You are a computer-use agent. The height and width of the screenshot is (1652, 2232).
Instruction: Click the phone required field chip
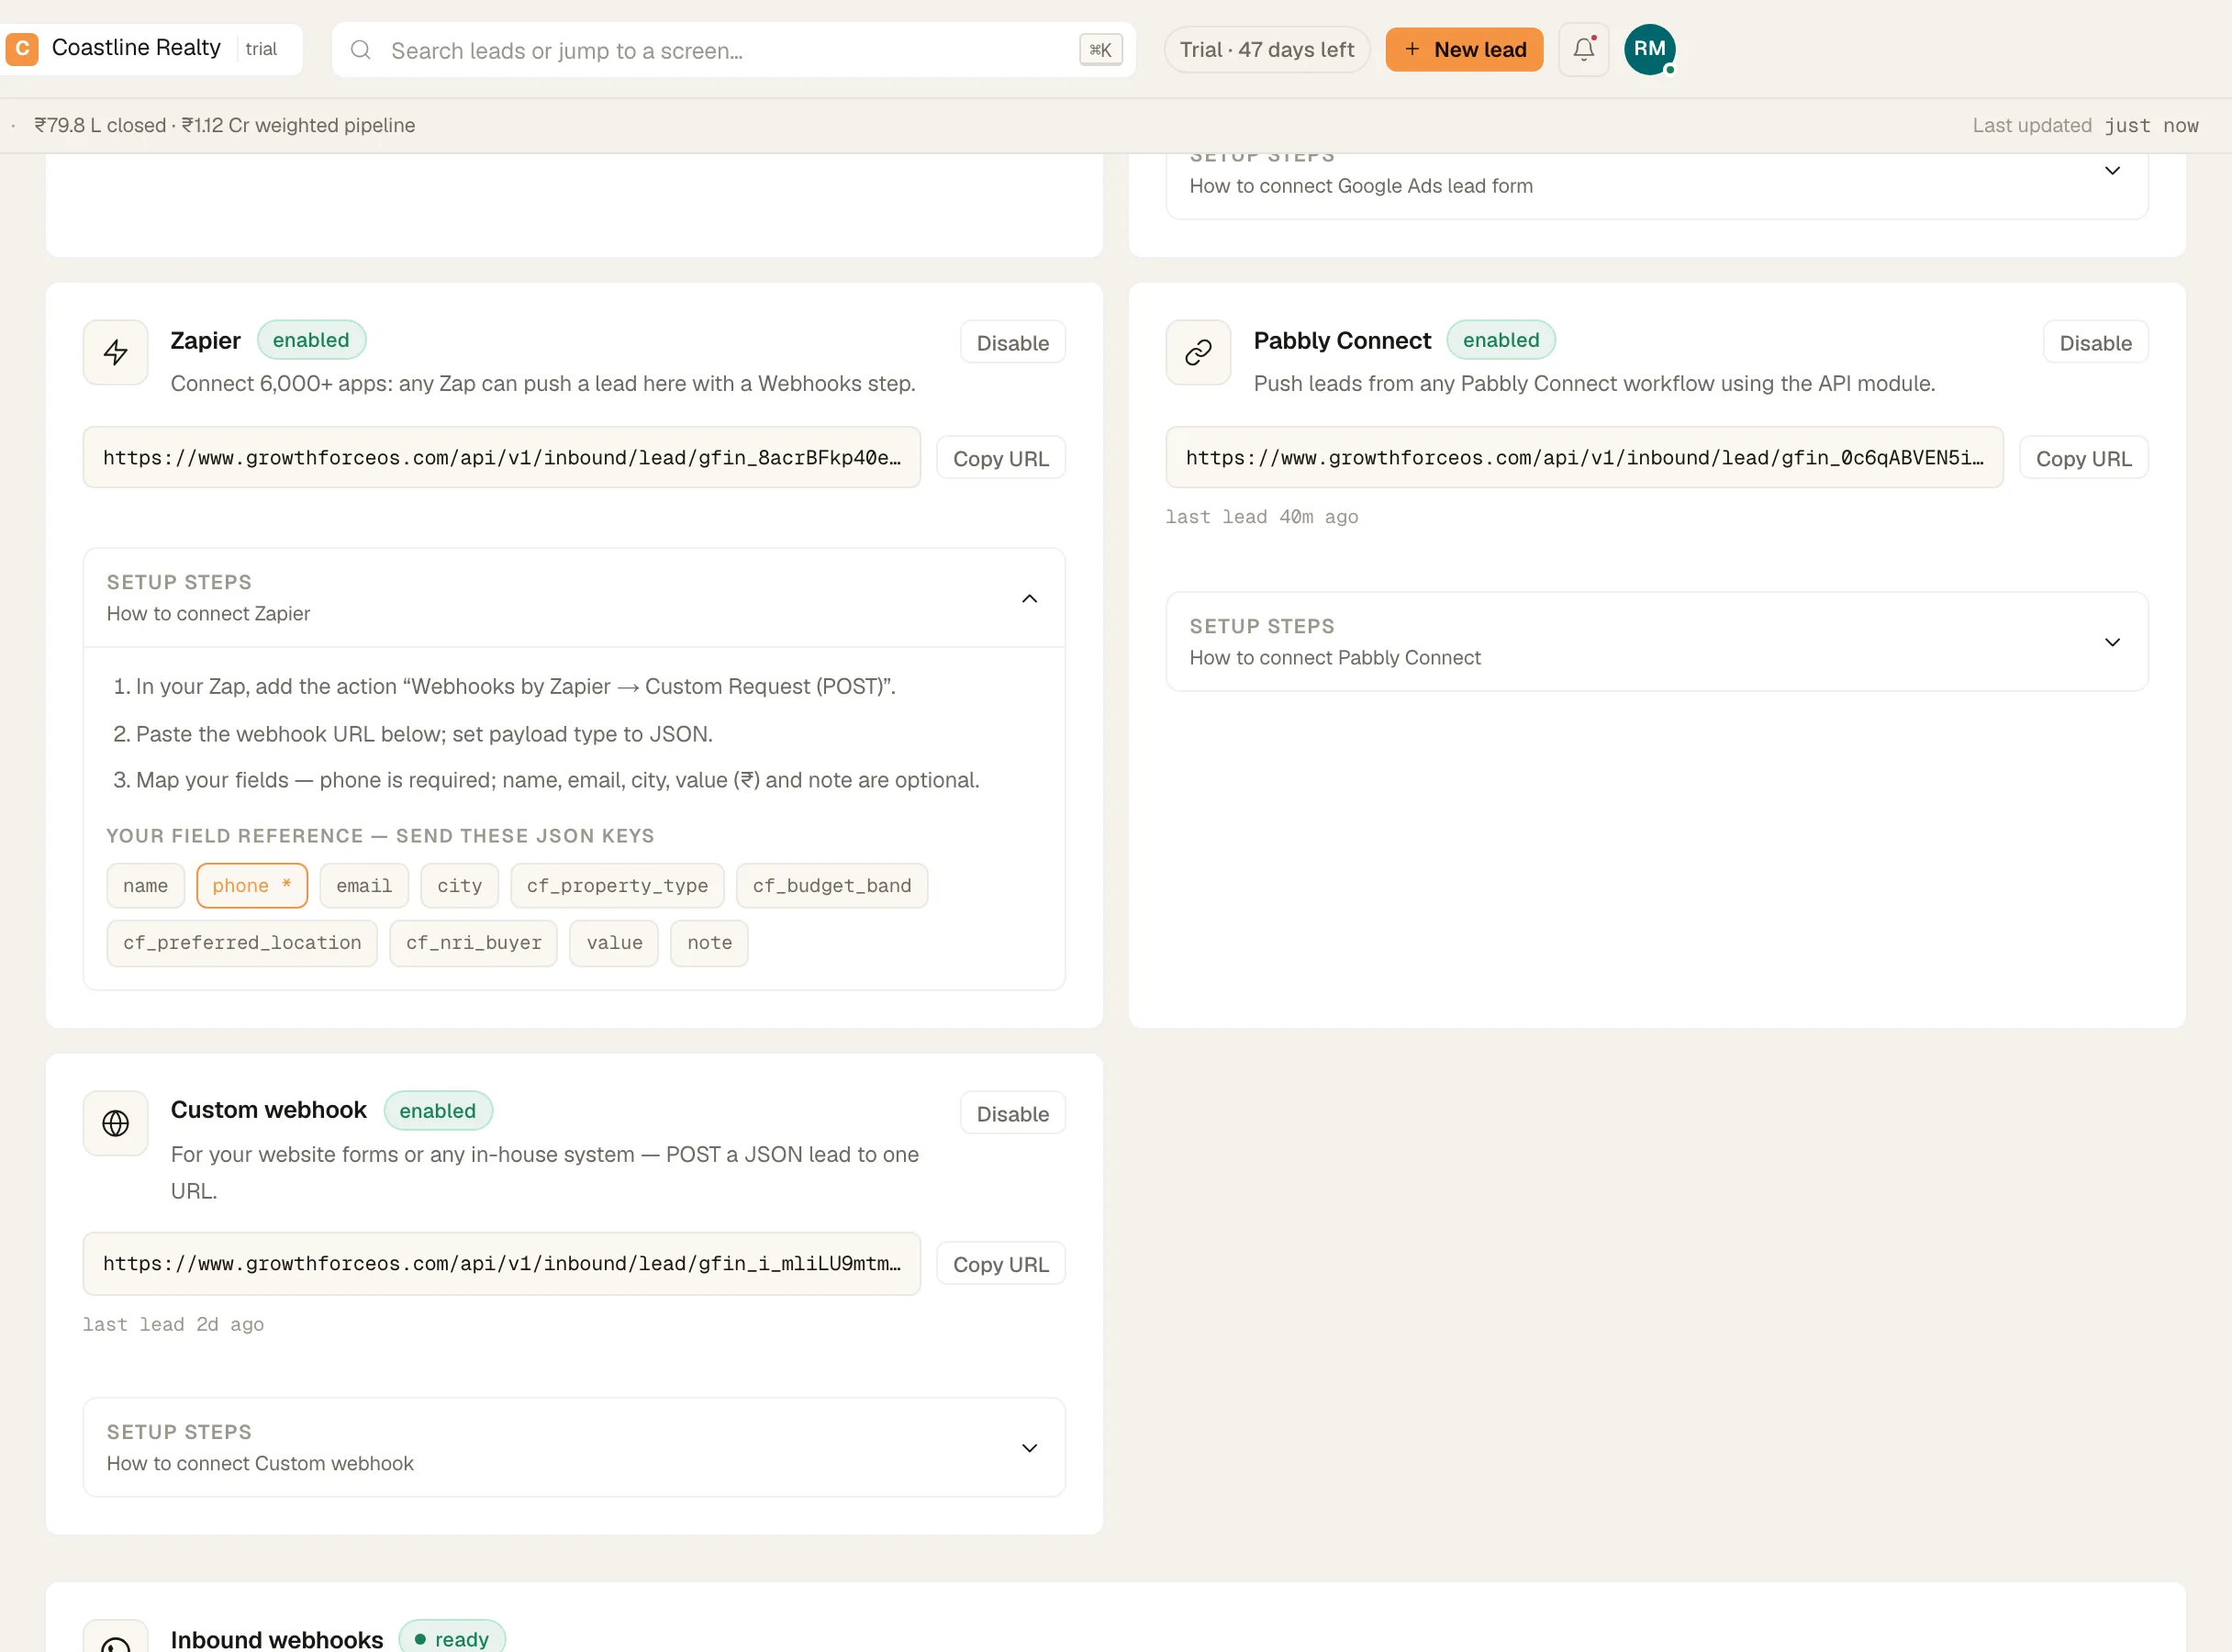click(x=252, y=886)
